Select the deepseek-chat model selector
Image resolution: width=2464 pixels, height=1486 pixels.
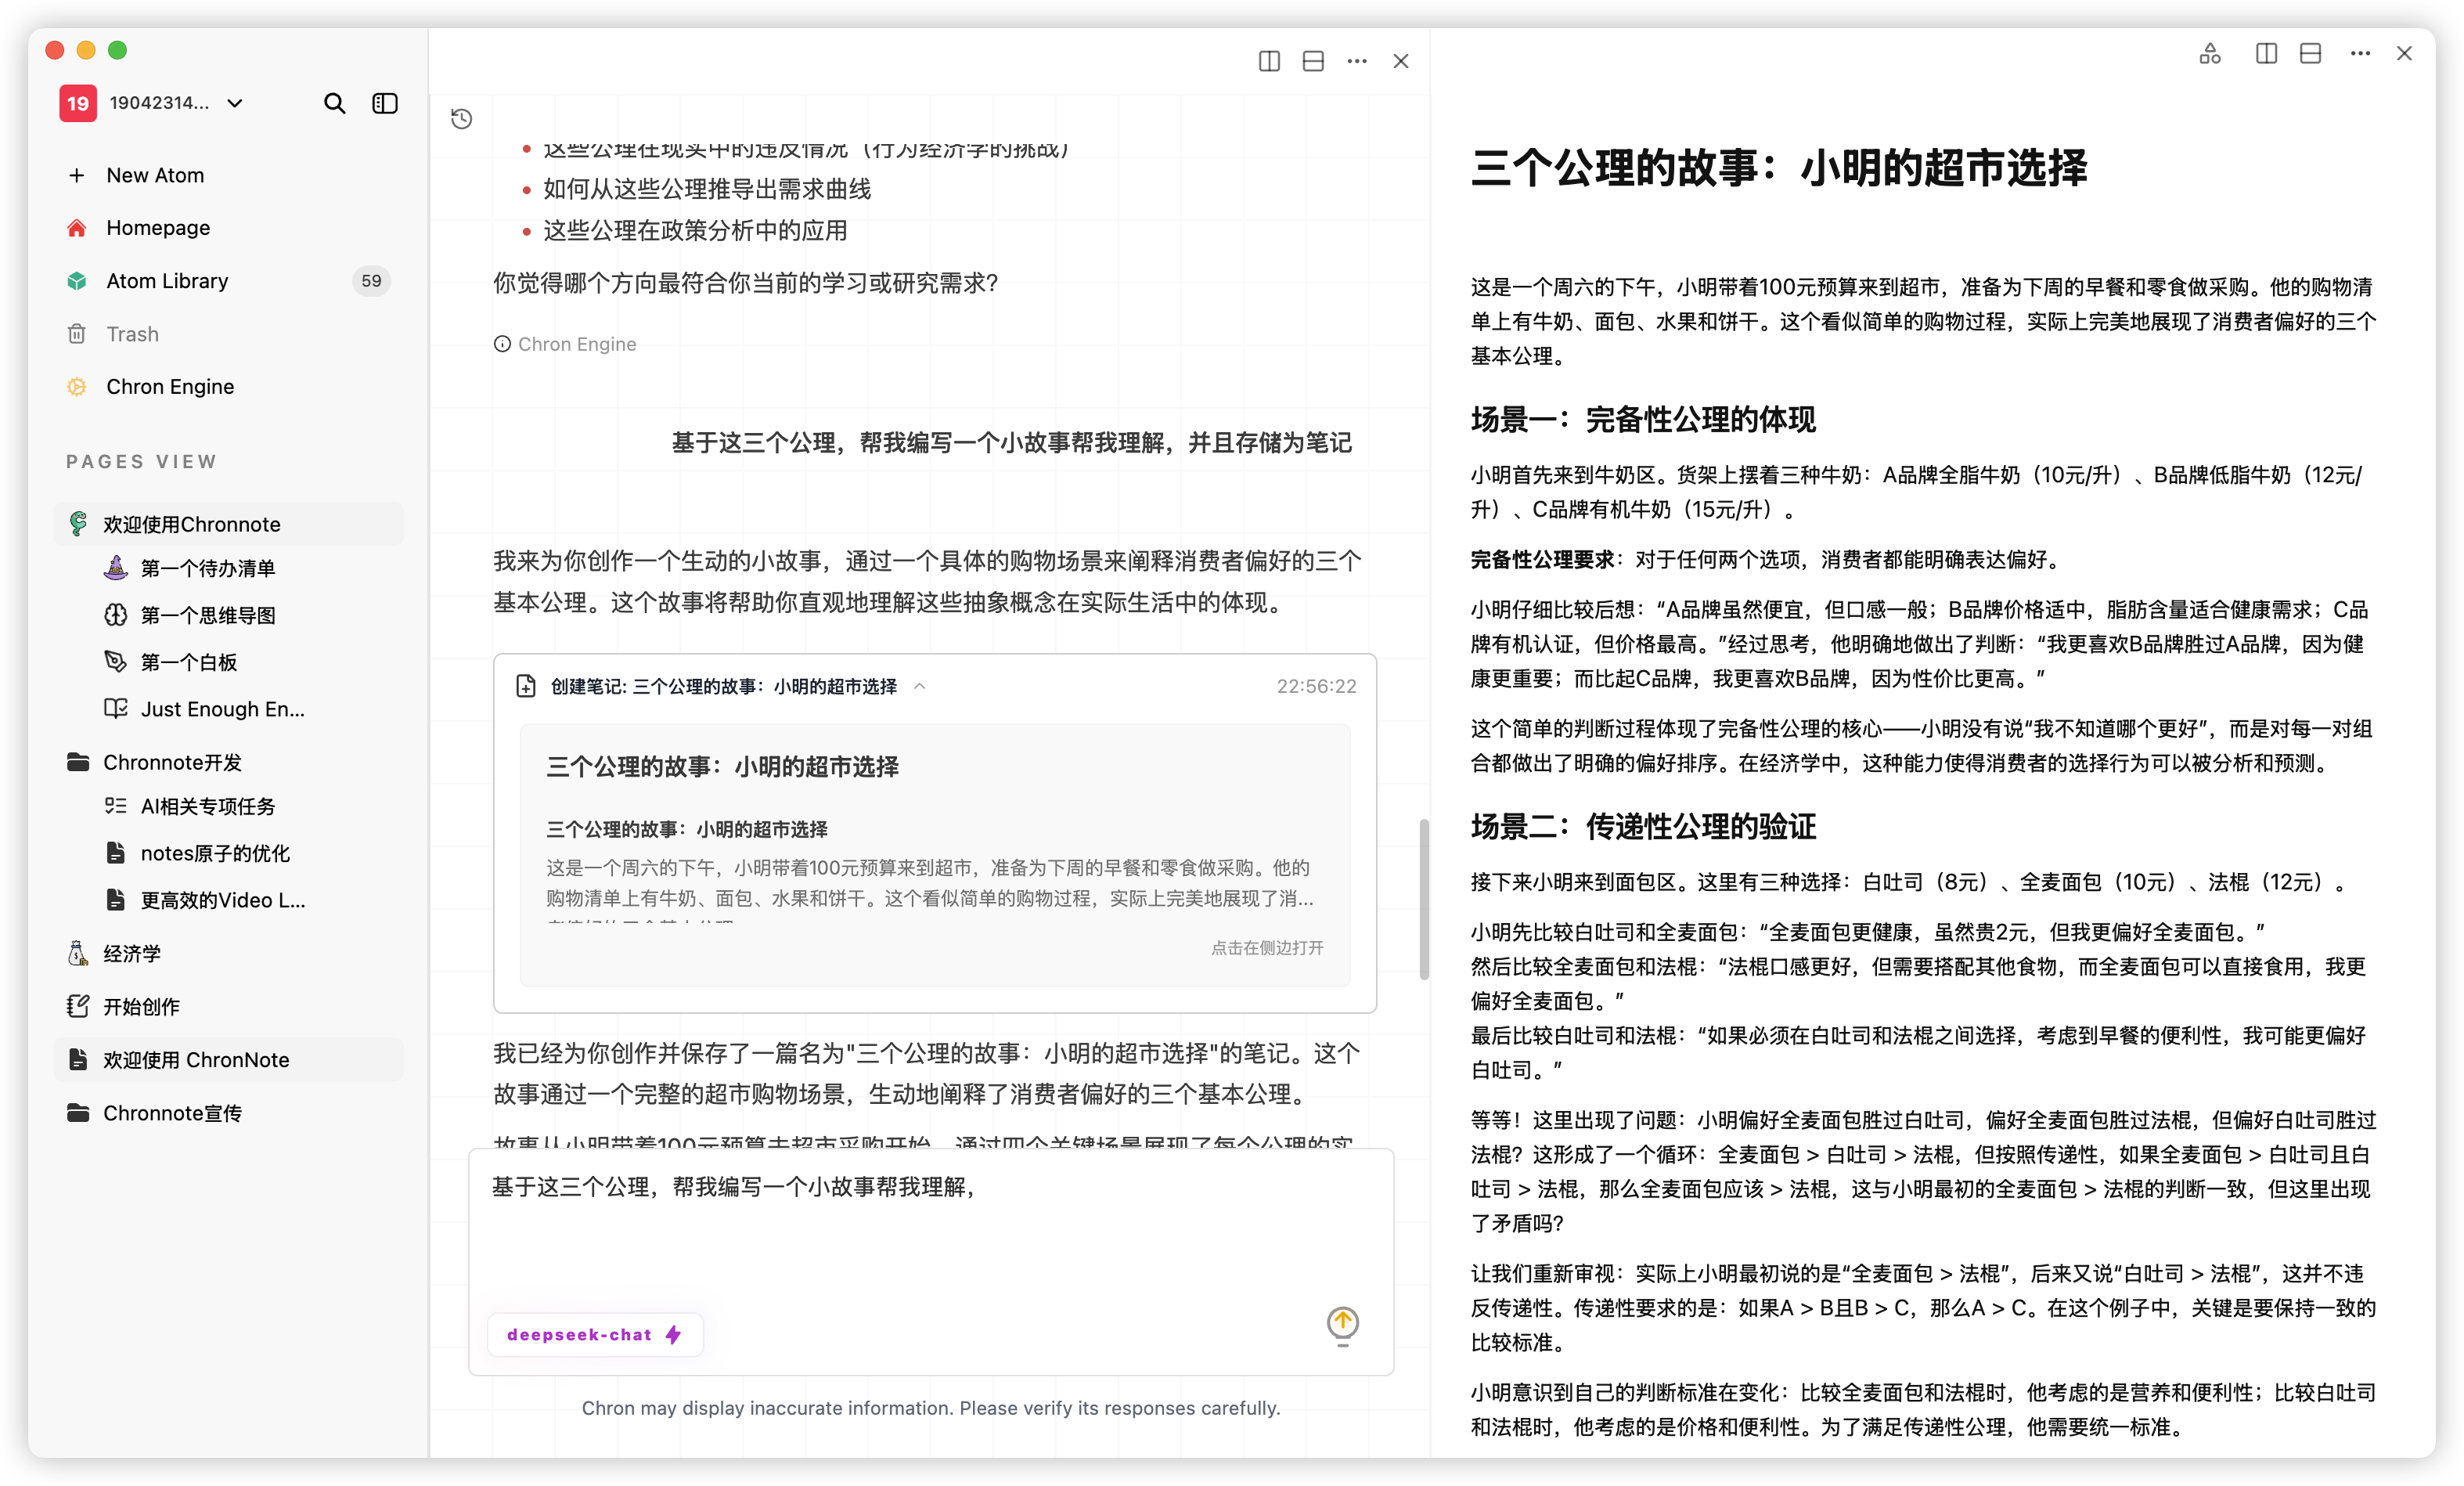595,1334
